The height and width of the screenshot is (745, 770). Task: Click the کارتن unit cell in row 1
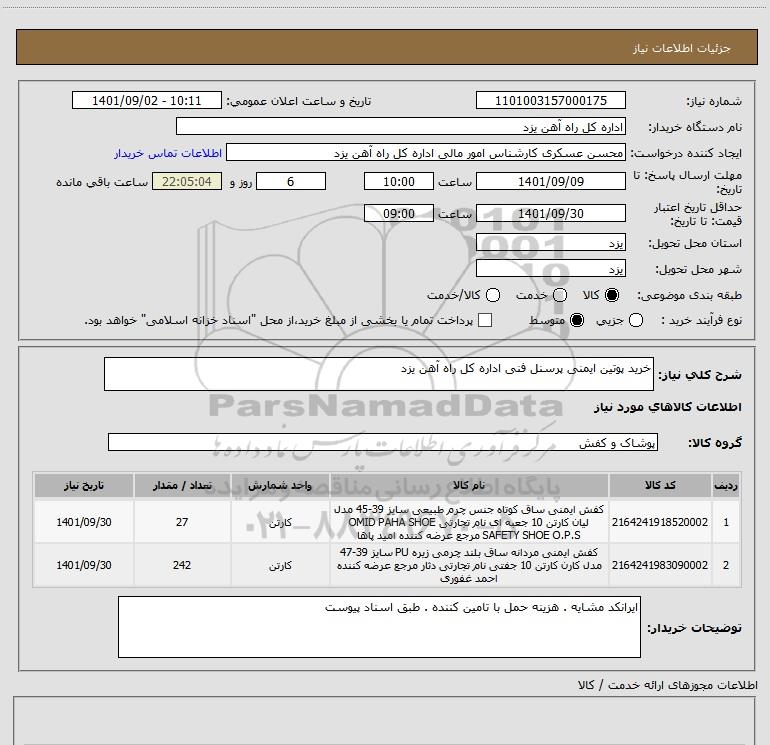[x=280, y=522]
